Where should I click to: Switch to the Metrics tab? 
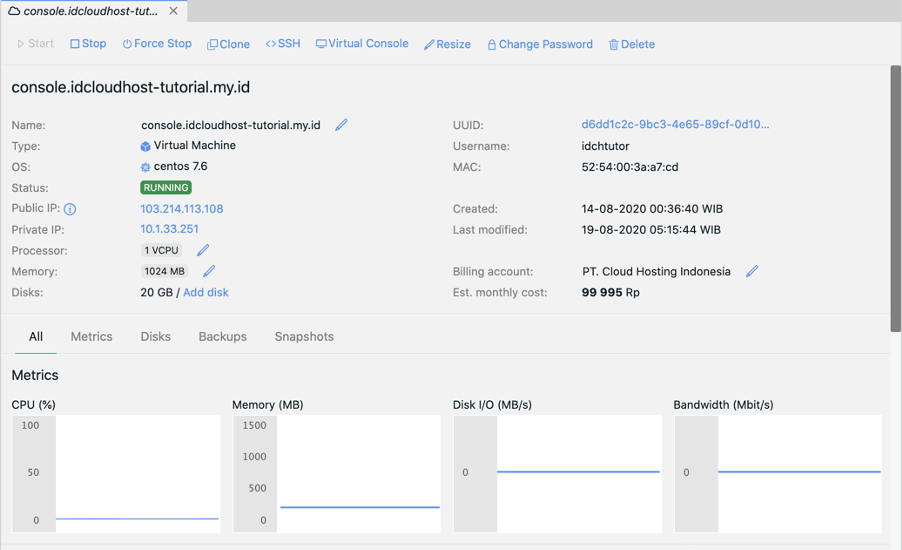(x=91, y=337)
